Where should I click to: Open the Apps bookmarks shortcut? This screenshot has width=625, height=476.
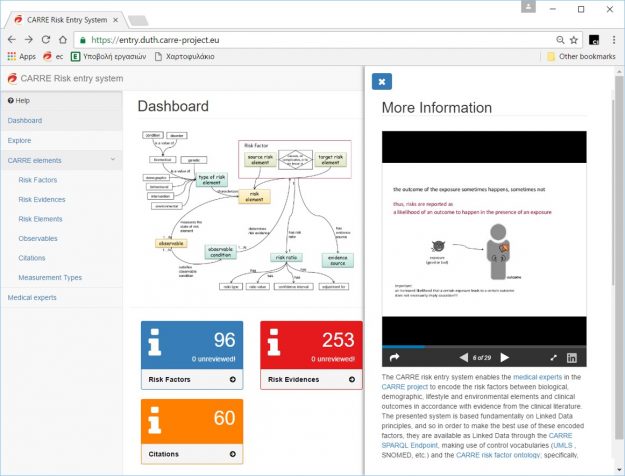tap(22, 57)
